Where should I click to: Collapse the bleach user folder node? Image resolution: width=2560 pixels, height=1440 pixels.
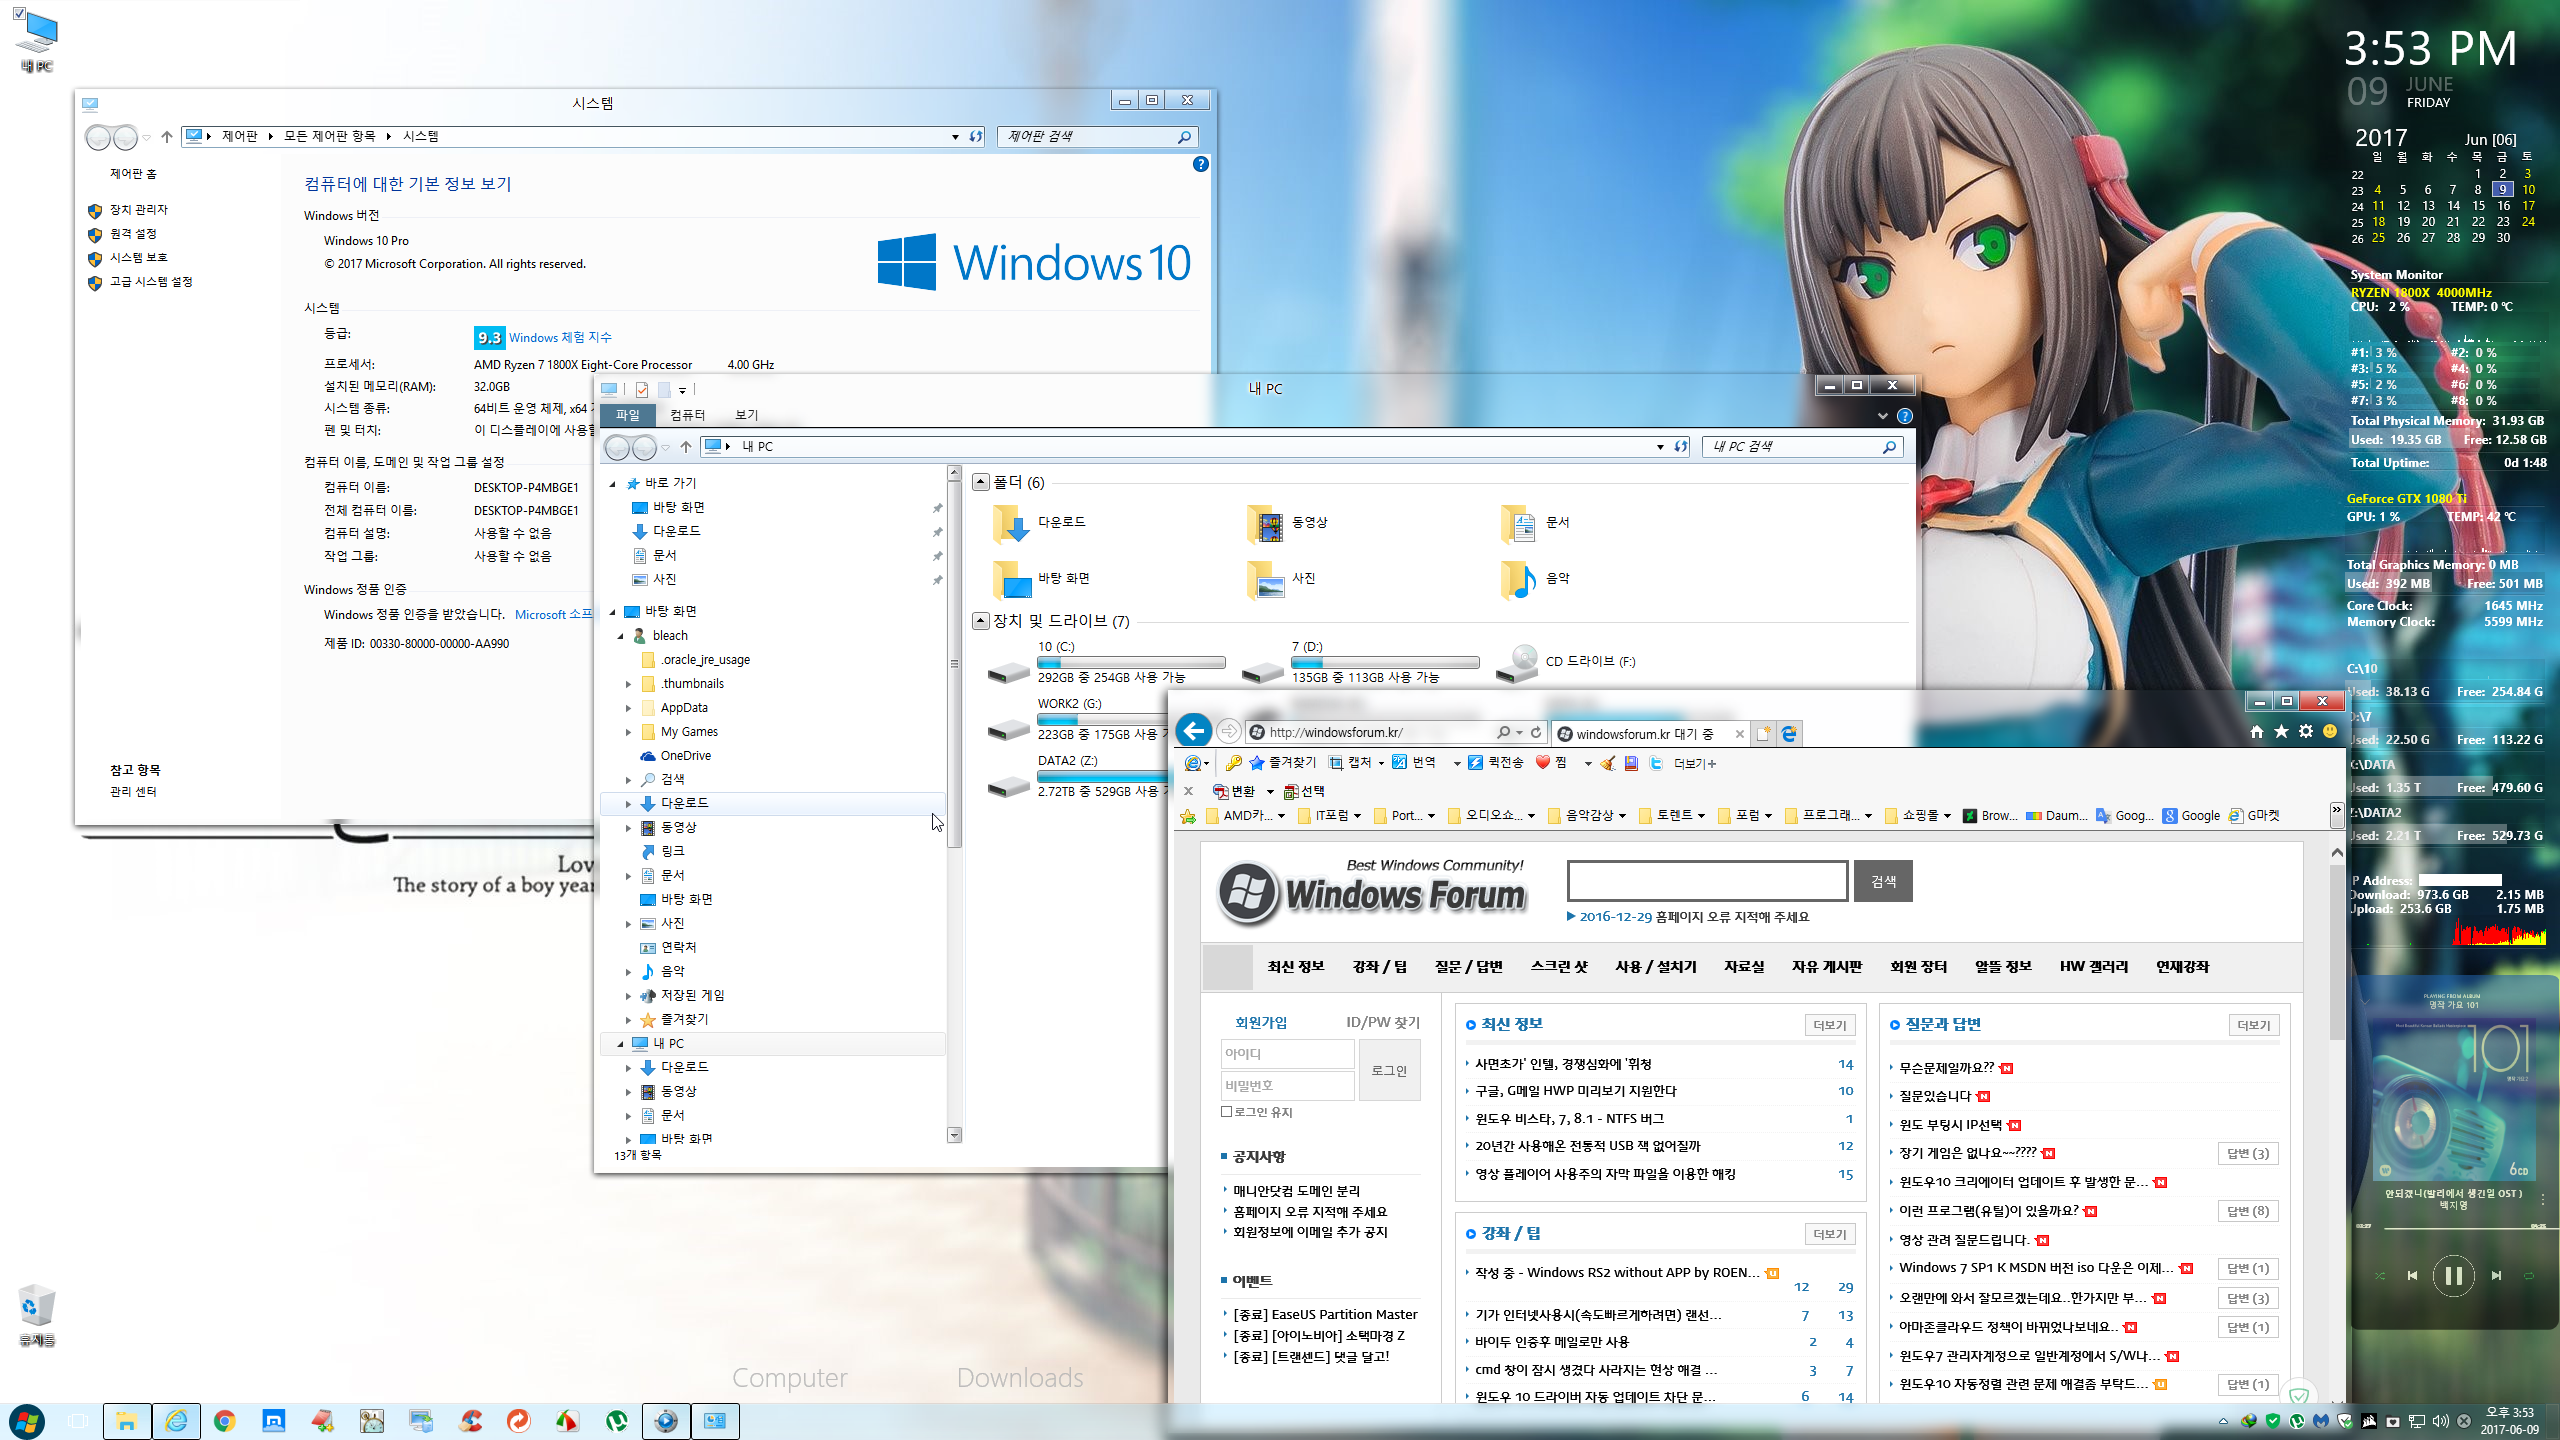click(621, 636)
